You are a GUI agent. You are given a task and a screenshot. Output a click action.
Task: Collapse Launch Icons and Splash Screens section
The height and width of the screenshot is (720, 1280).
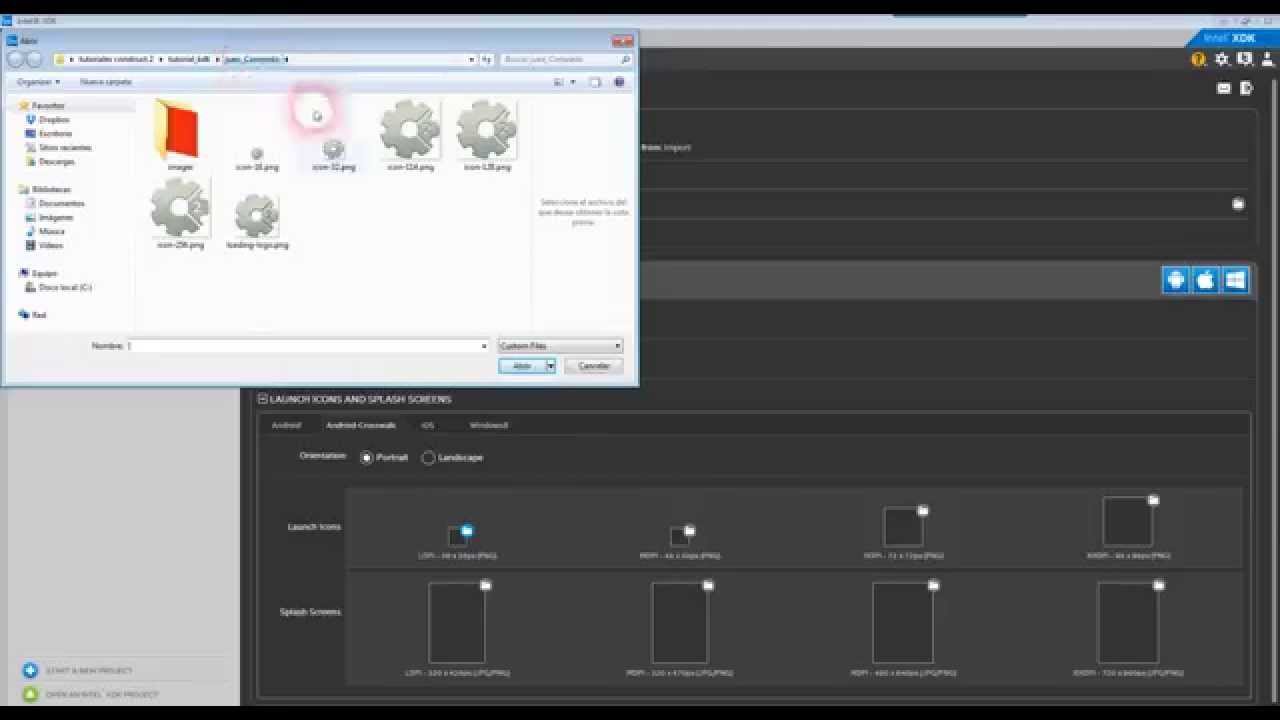click(x=263, y=399)
